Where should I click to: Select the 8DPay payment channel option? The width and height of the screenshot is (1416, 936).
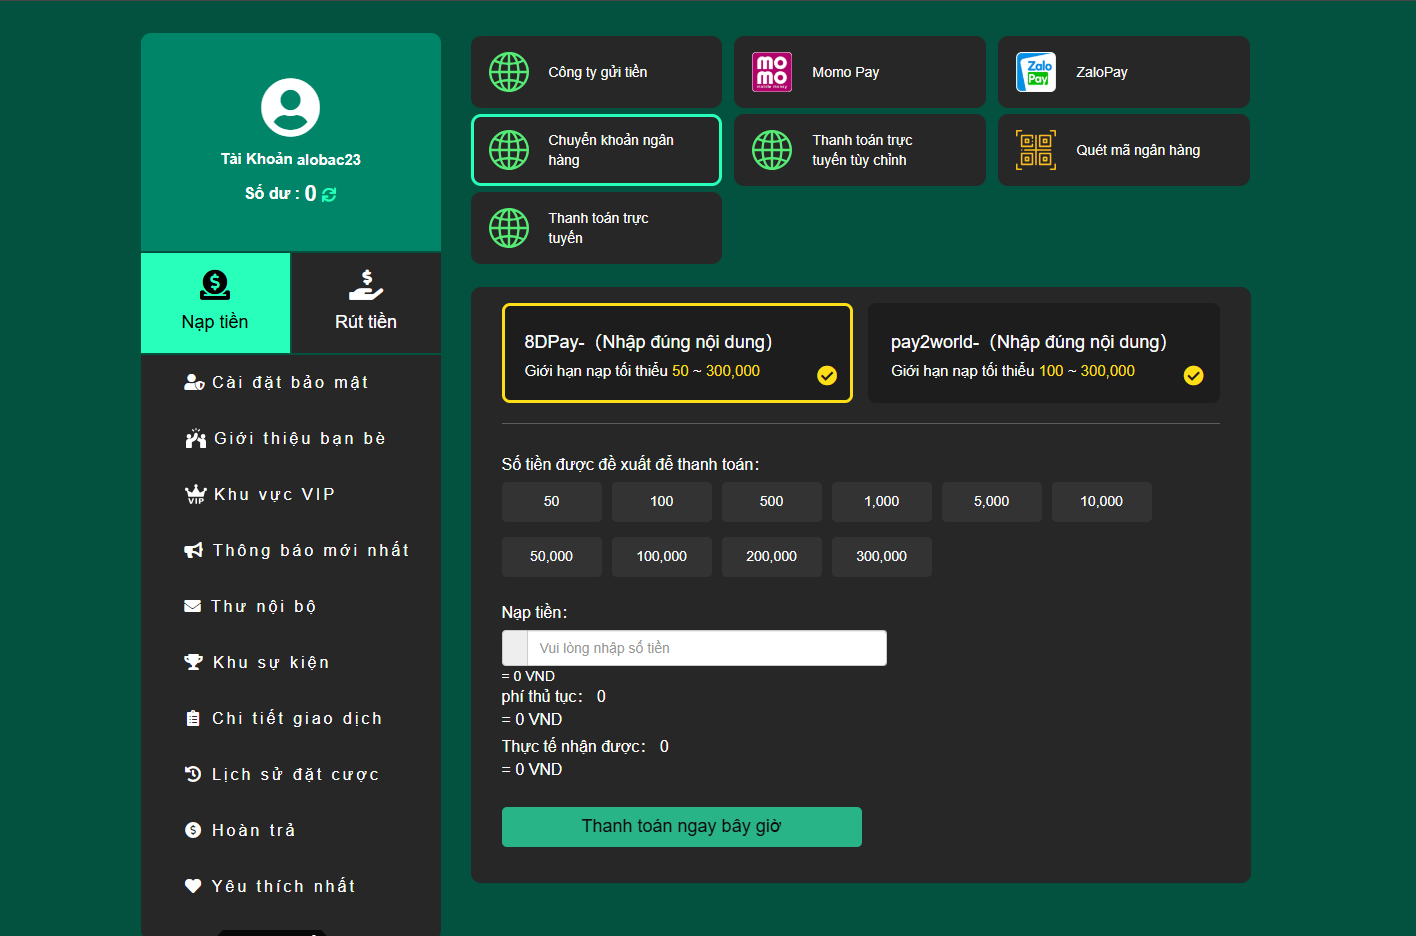[x=677, y=353]
